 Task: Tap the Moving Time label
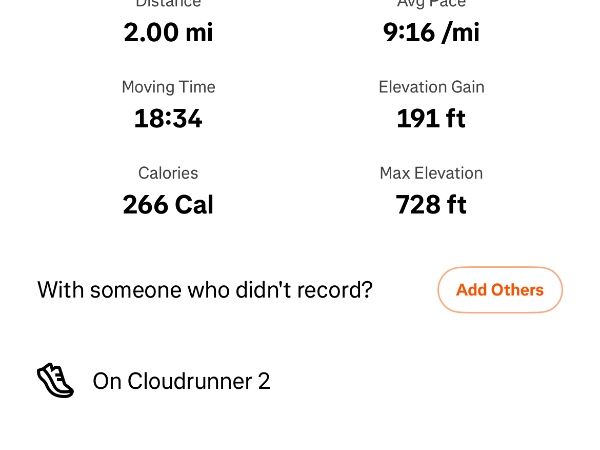(x=168, y=87)
